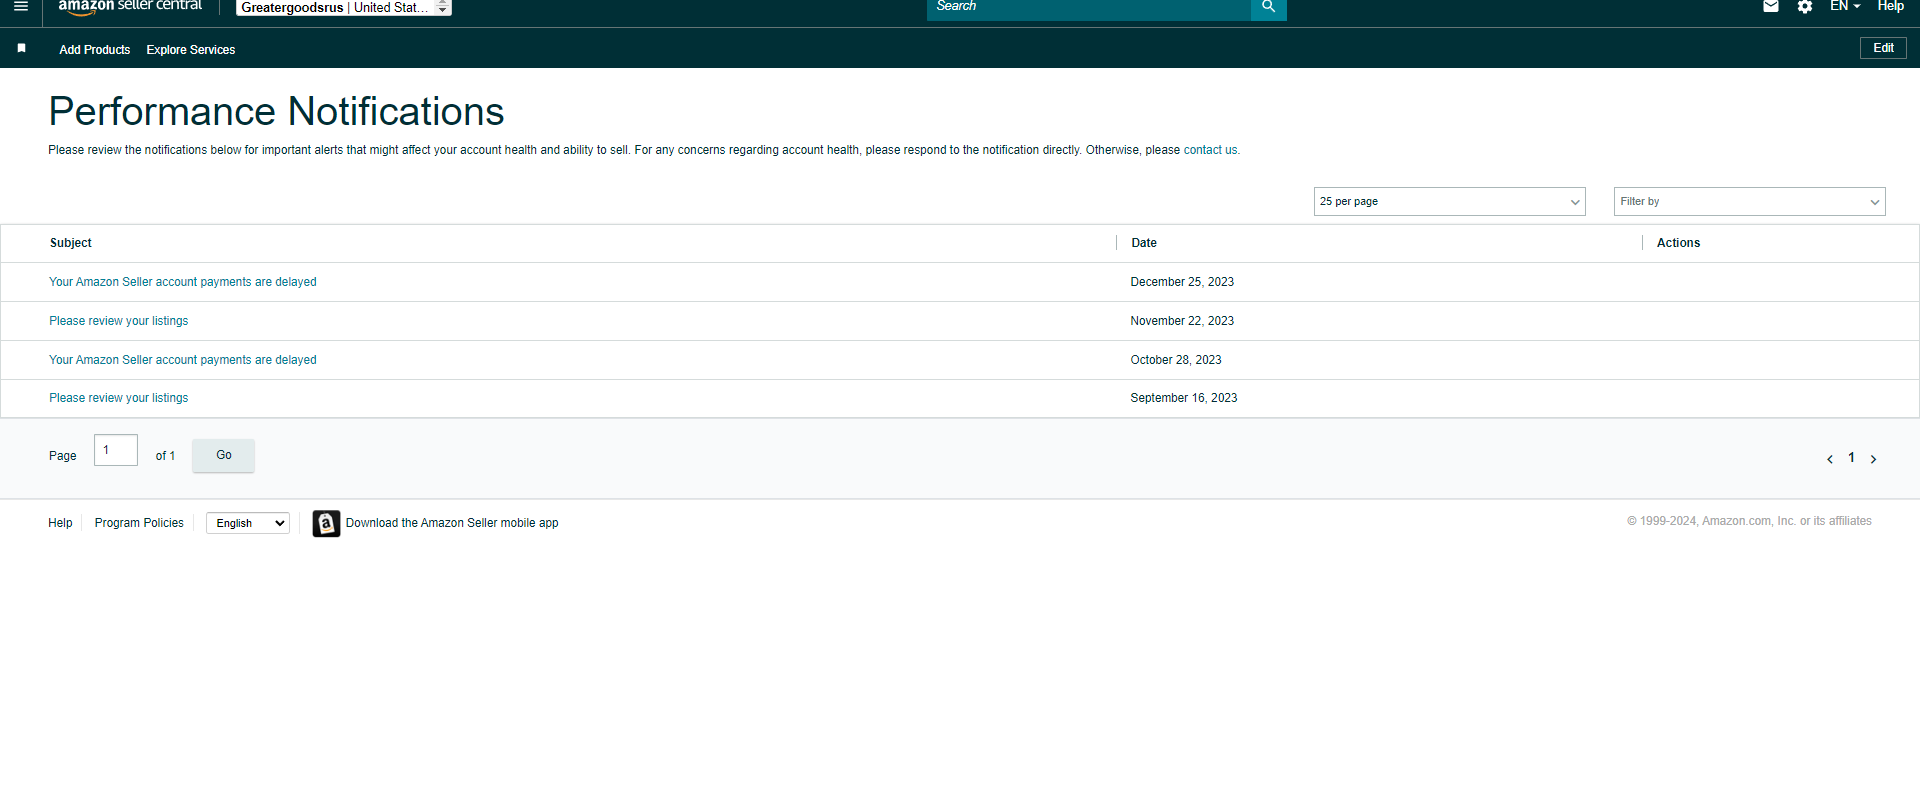1920x794 pixels.
Task: Click the search magnifier button
Action: coord(1268,8)
